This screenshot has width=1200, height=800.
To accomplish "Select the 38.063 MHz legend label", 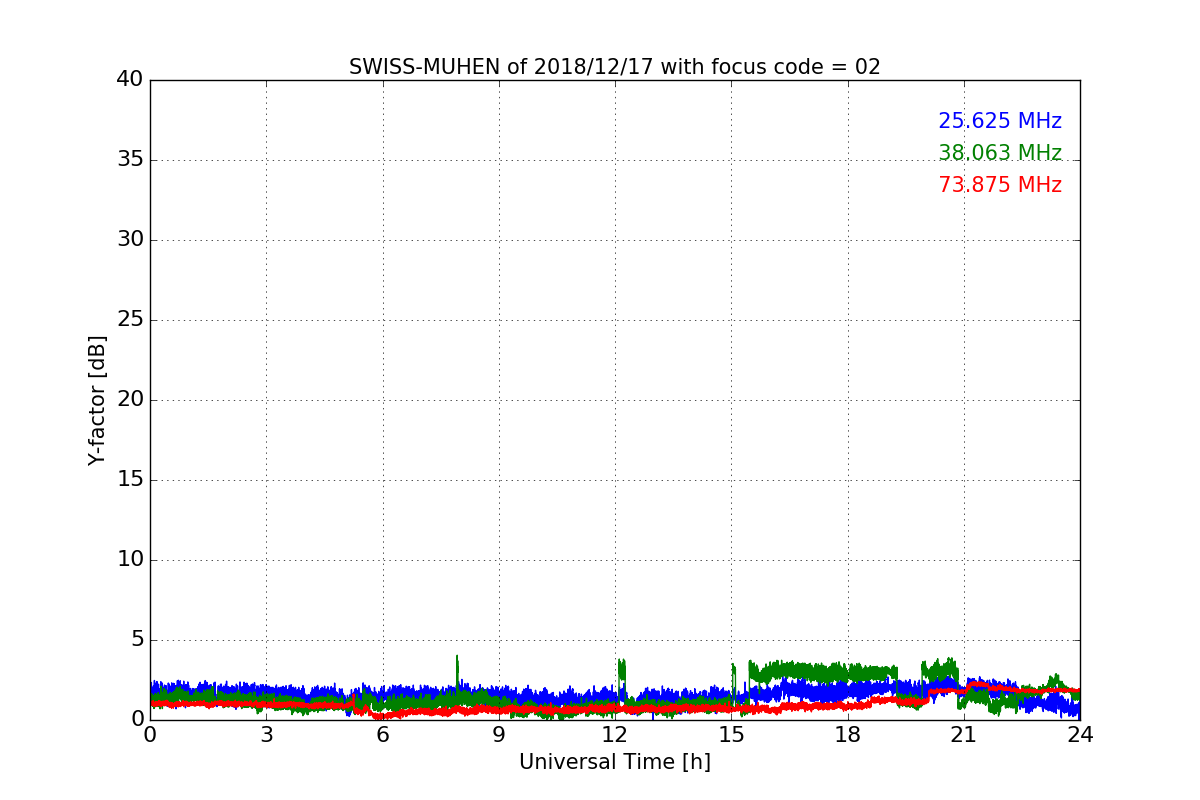I will coord(1000,153).
